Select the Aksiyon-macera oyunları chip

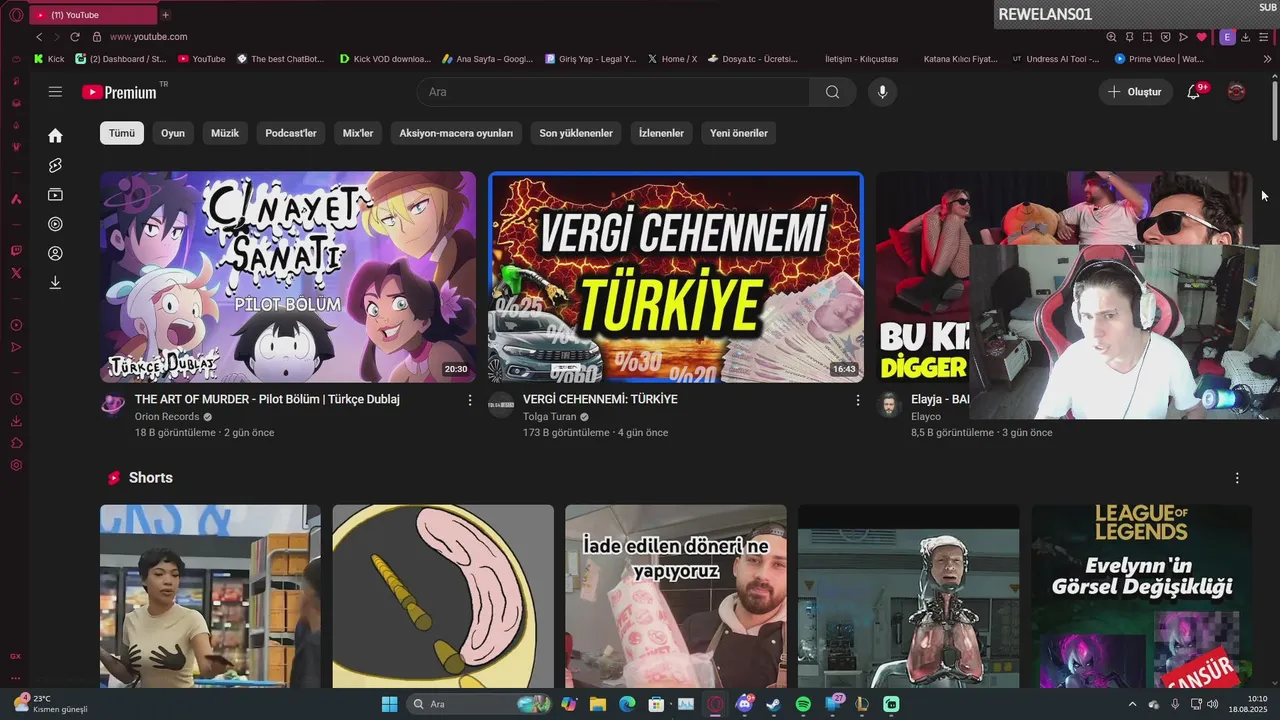click(x=456, y=133)
